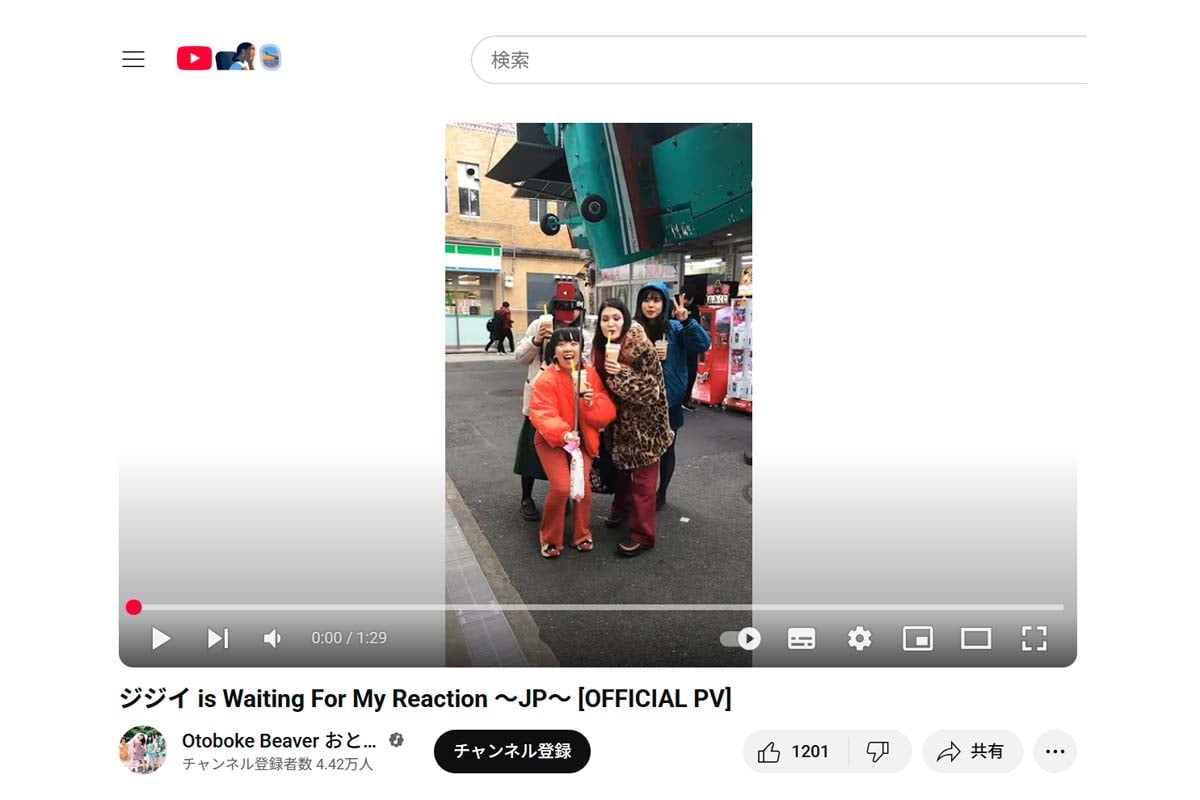Share the video via 共有

(x=972, y=751)
